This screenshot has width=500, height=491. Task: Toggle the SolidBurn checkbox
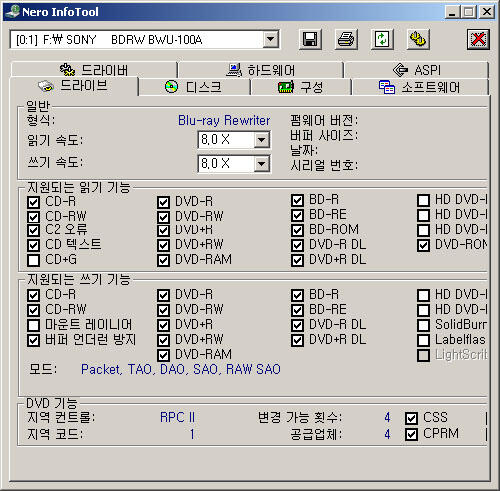[423, 325]
